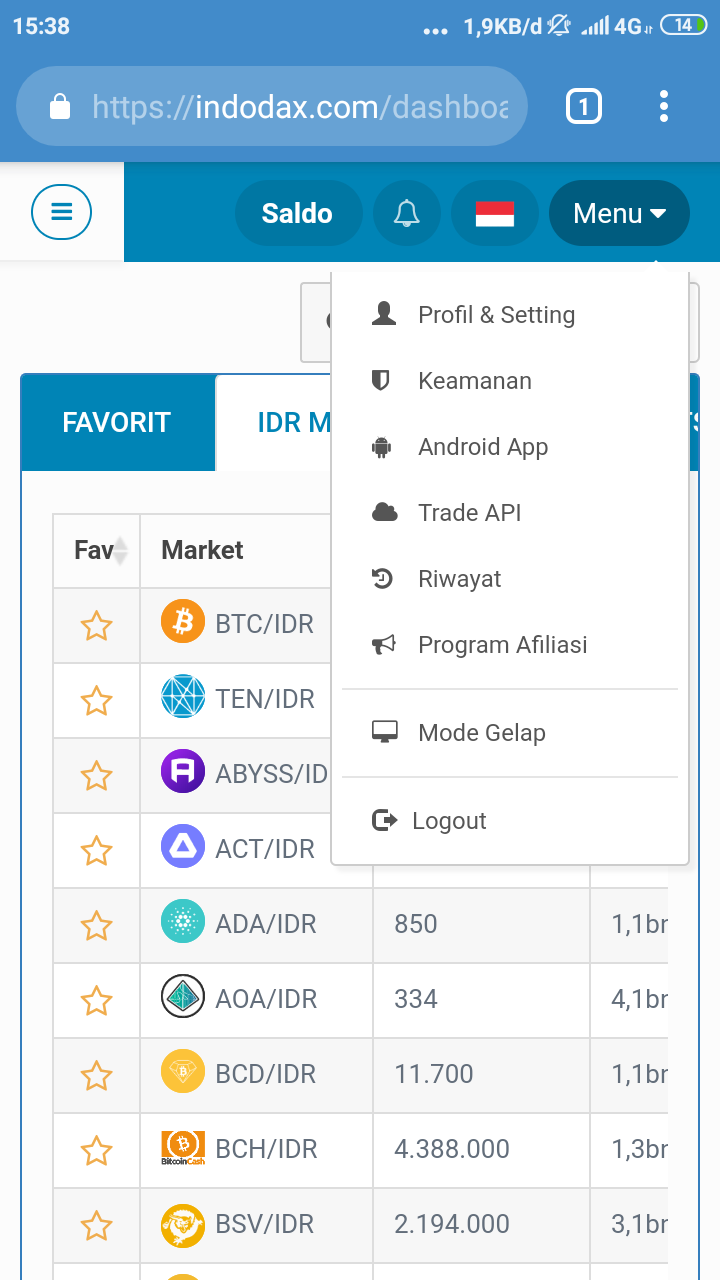Sort table by the Fav column arrows
Screen dimensions: 720x1280
click(120, 550)
